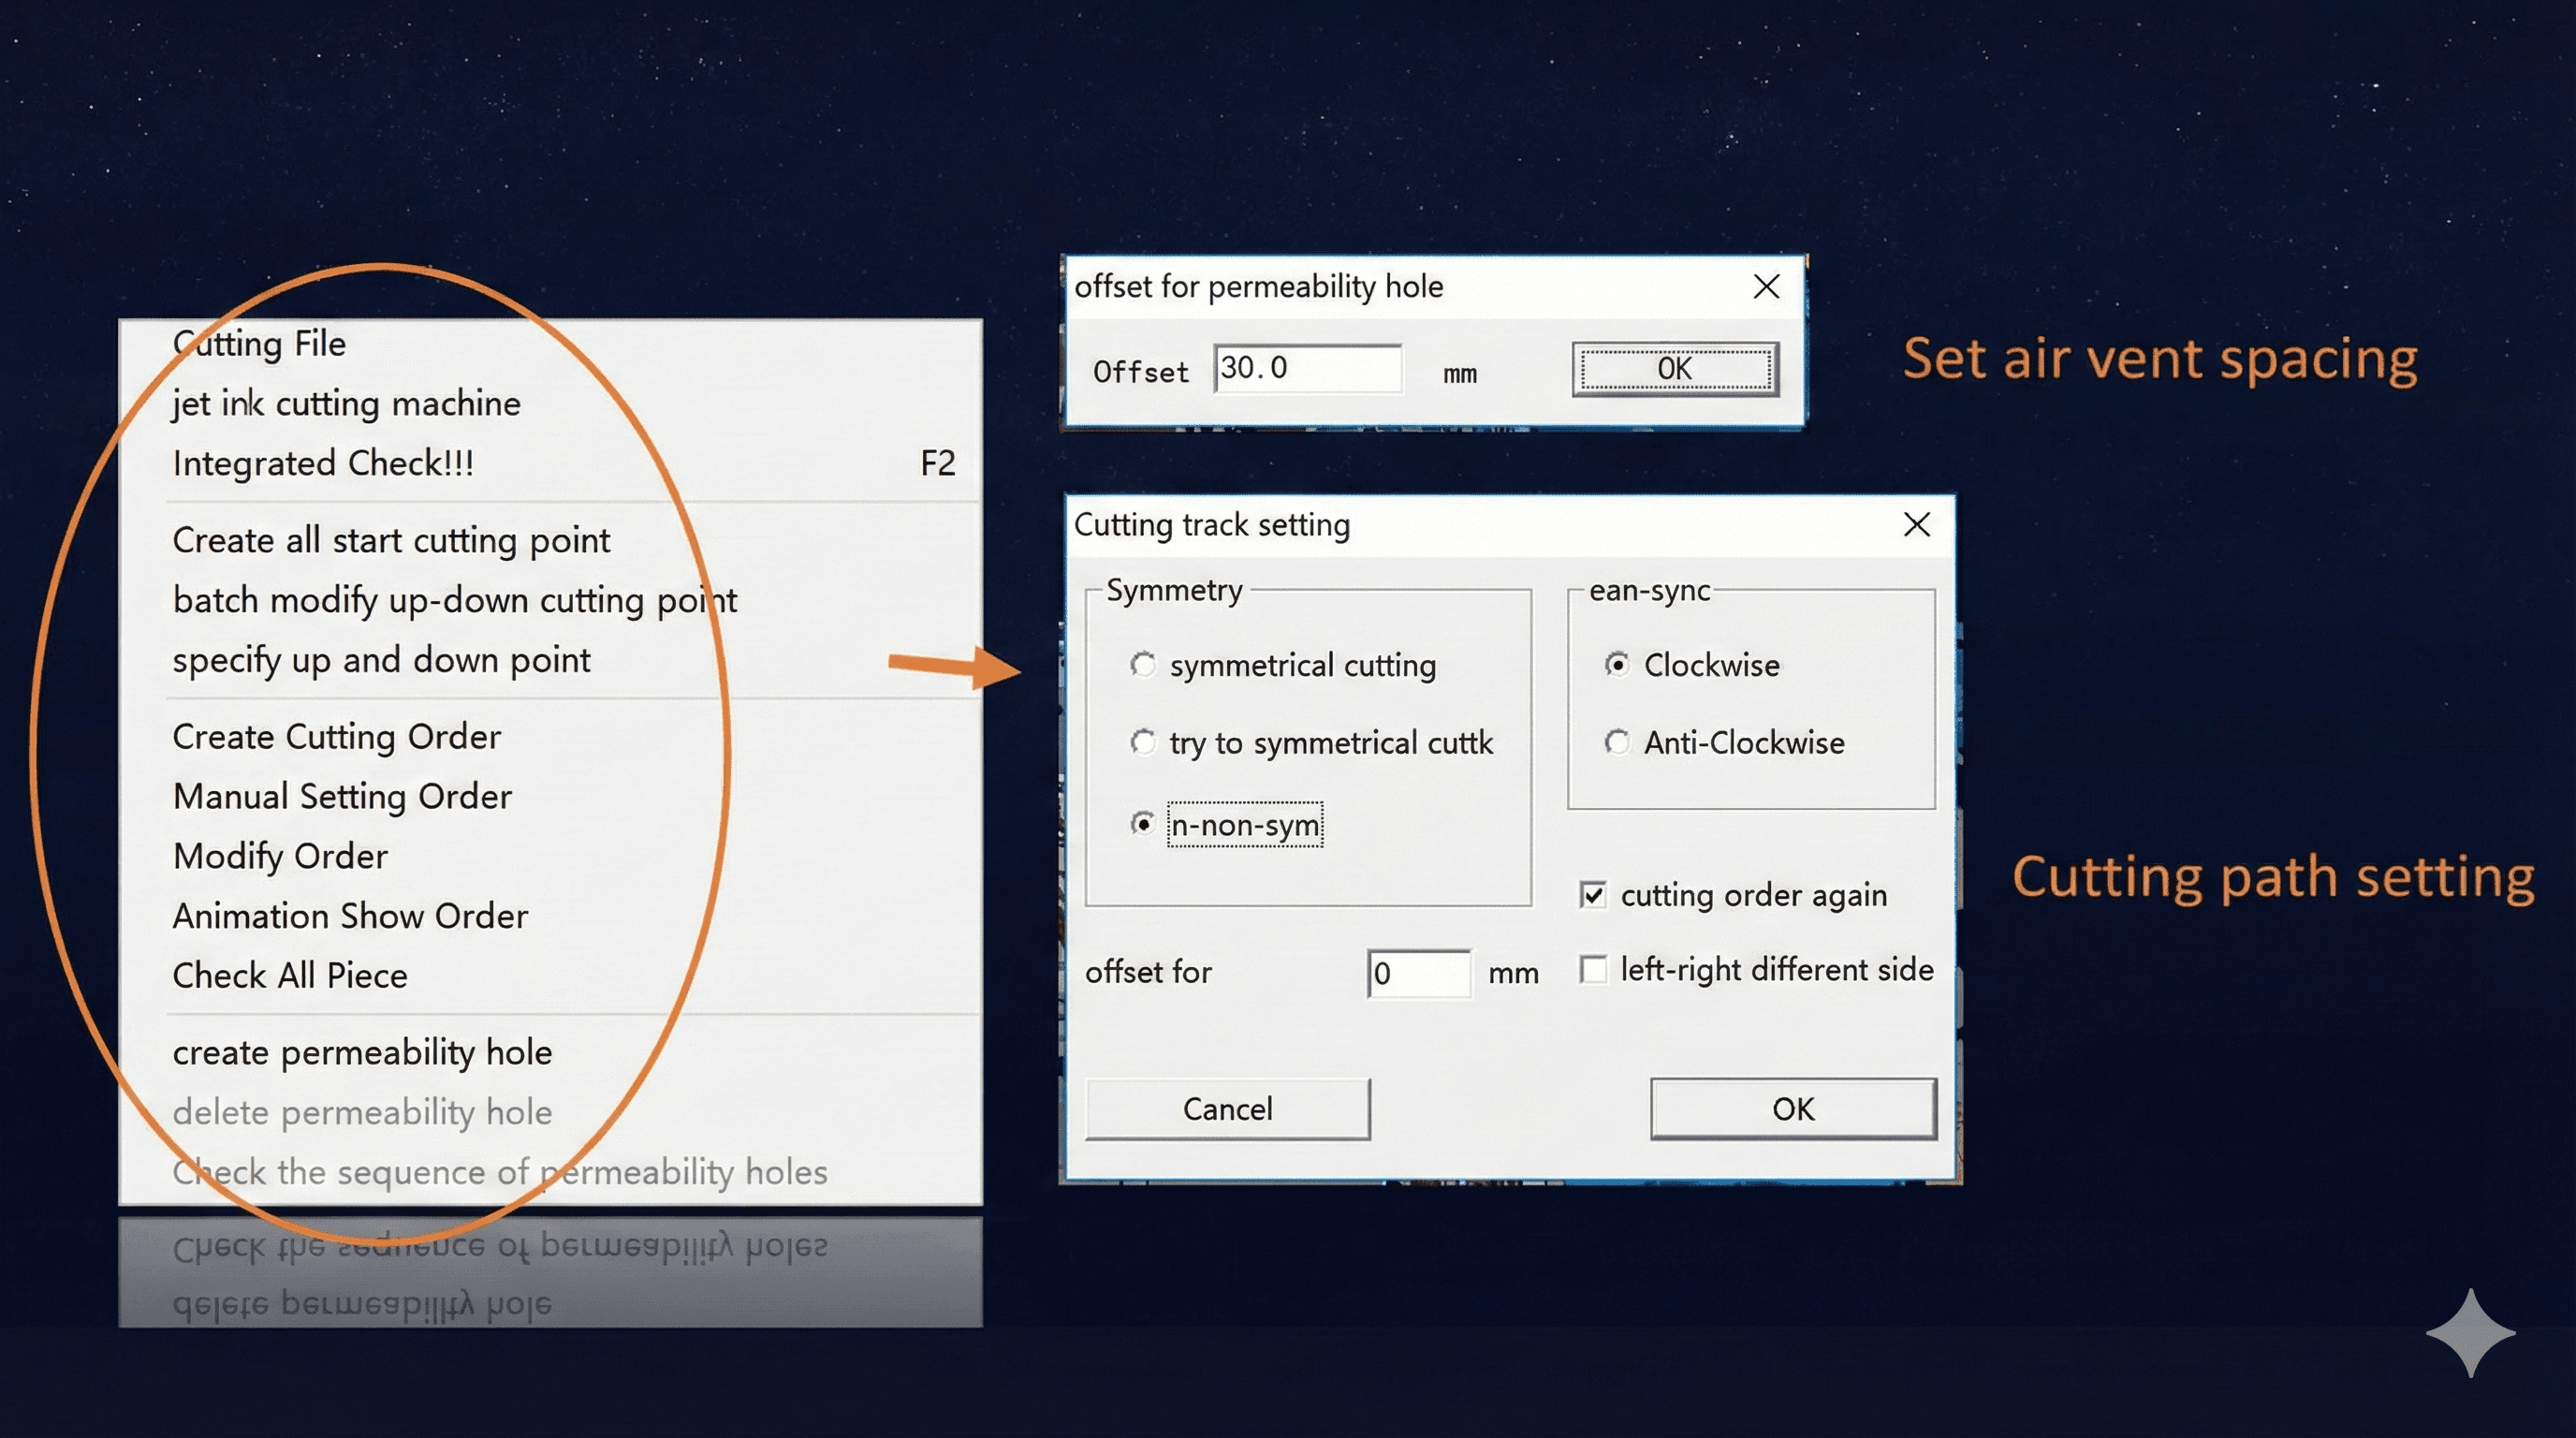The image size is (2576, 1438).
Task: Open Manual Setting Order
Action: (x=343, y=796)
